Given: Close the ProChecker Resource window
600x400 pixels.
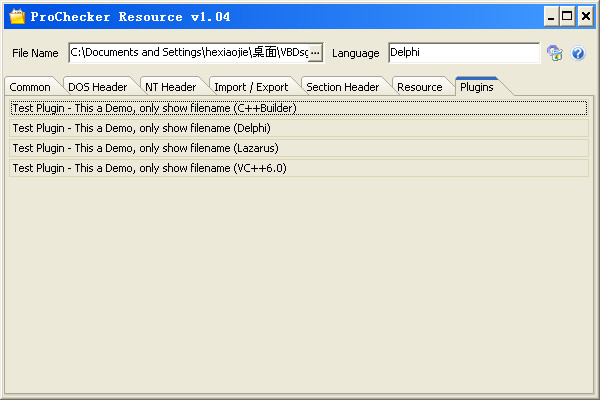Looking at the screenshot, I should click(x=584, y=16).
